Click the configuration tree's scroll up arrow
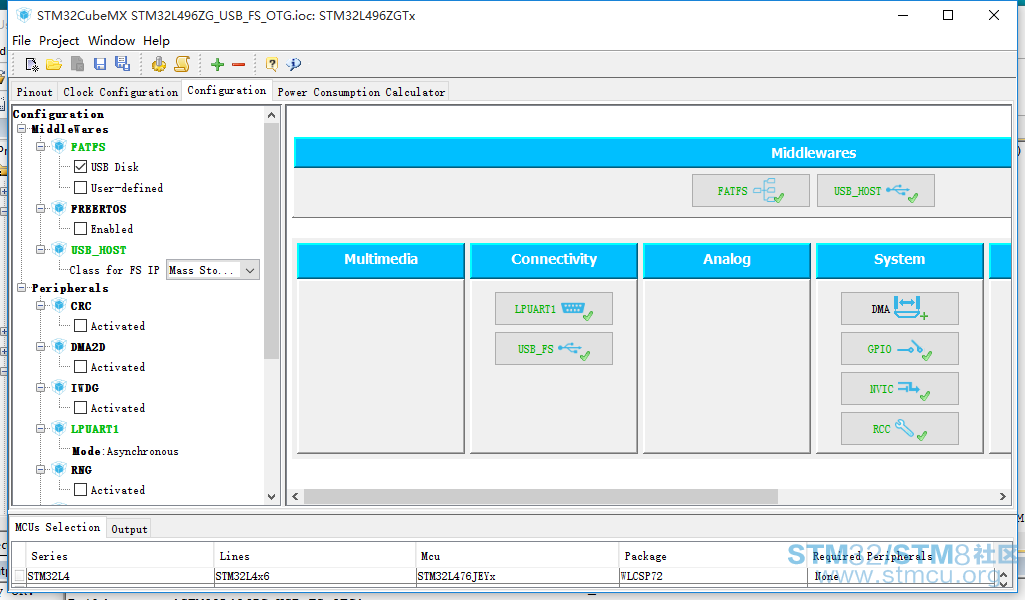The image size is (1025, 600). 272,115
